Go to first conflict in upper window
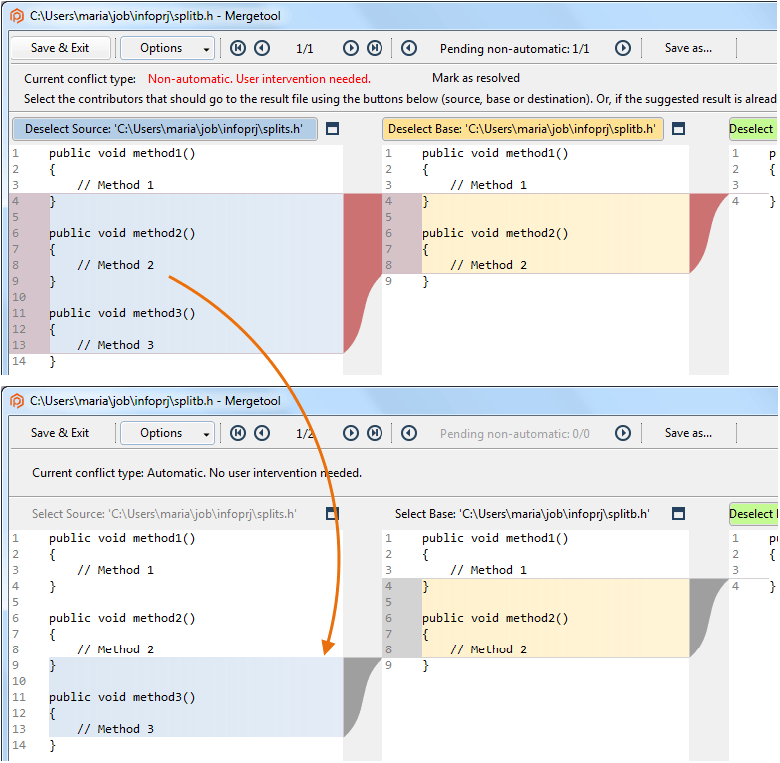This screenshot has width=780, height=763. click(238, 48)
